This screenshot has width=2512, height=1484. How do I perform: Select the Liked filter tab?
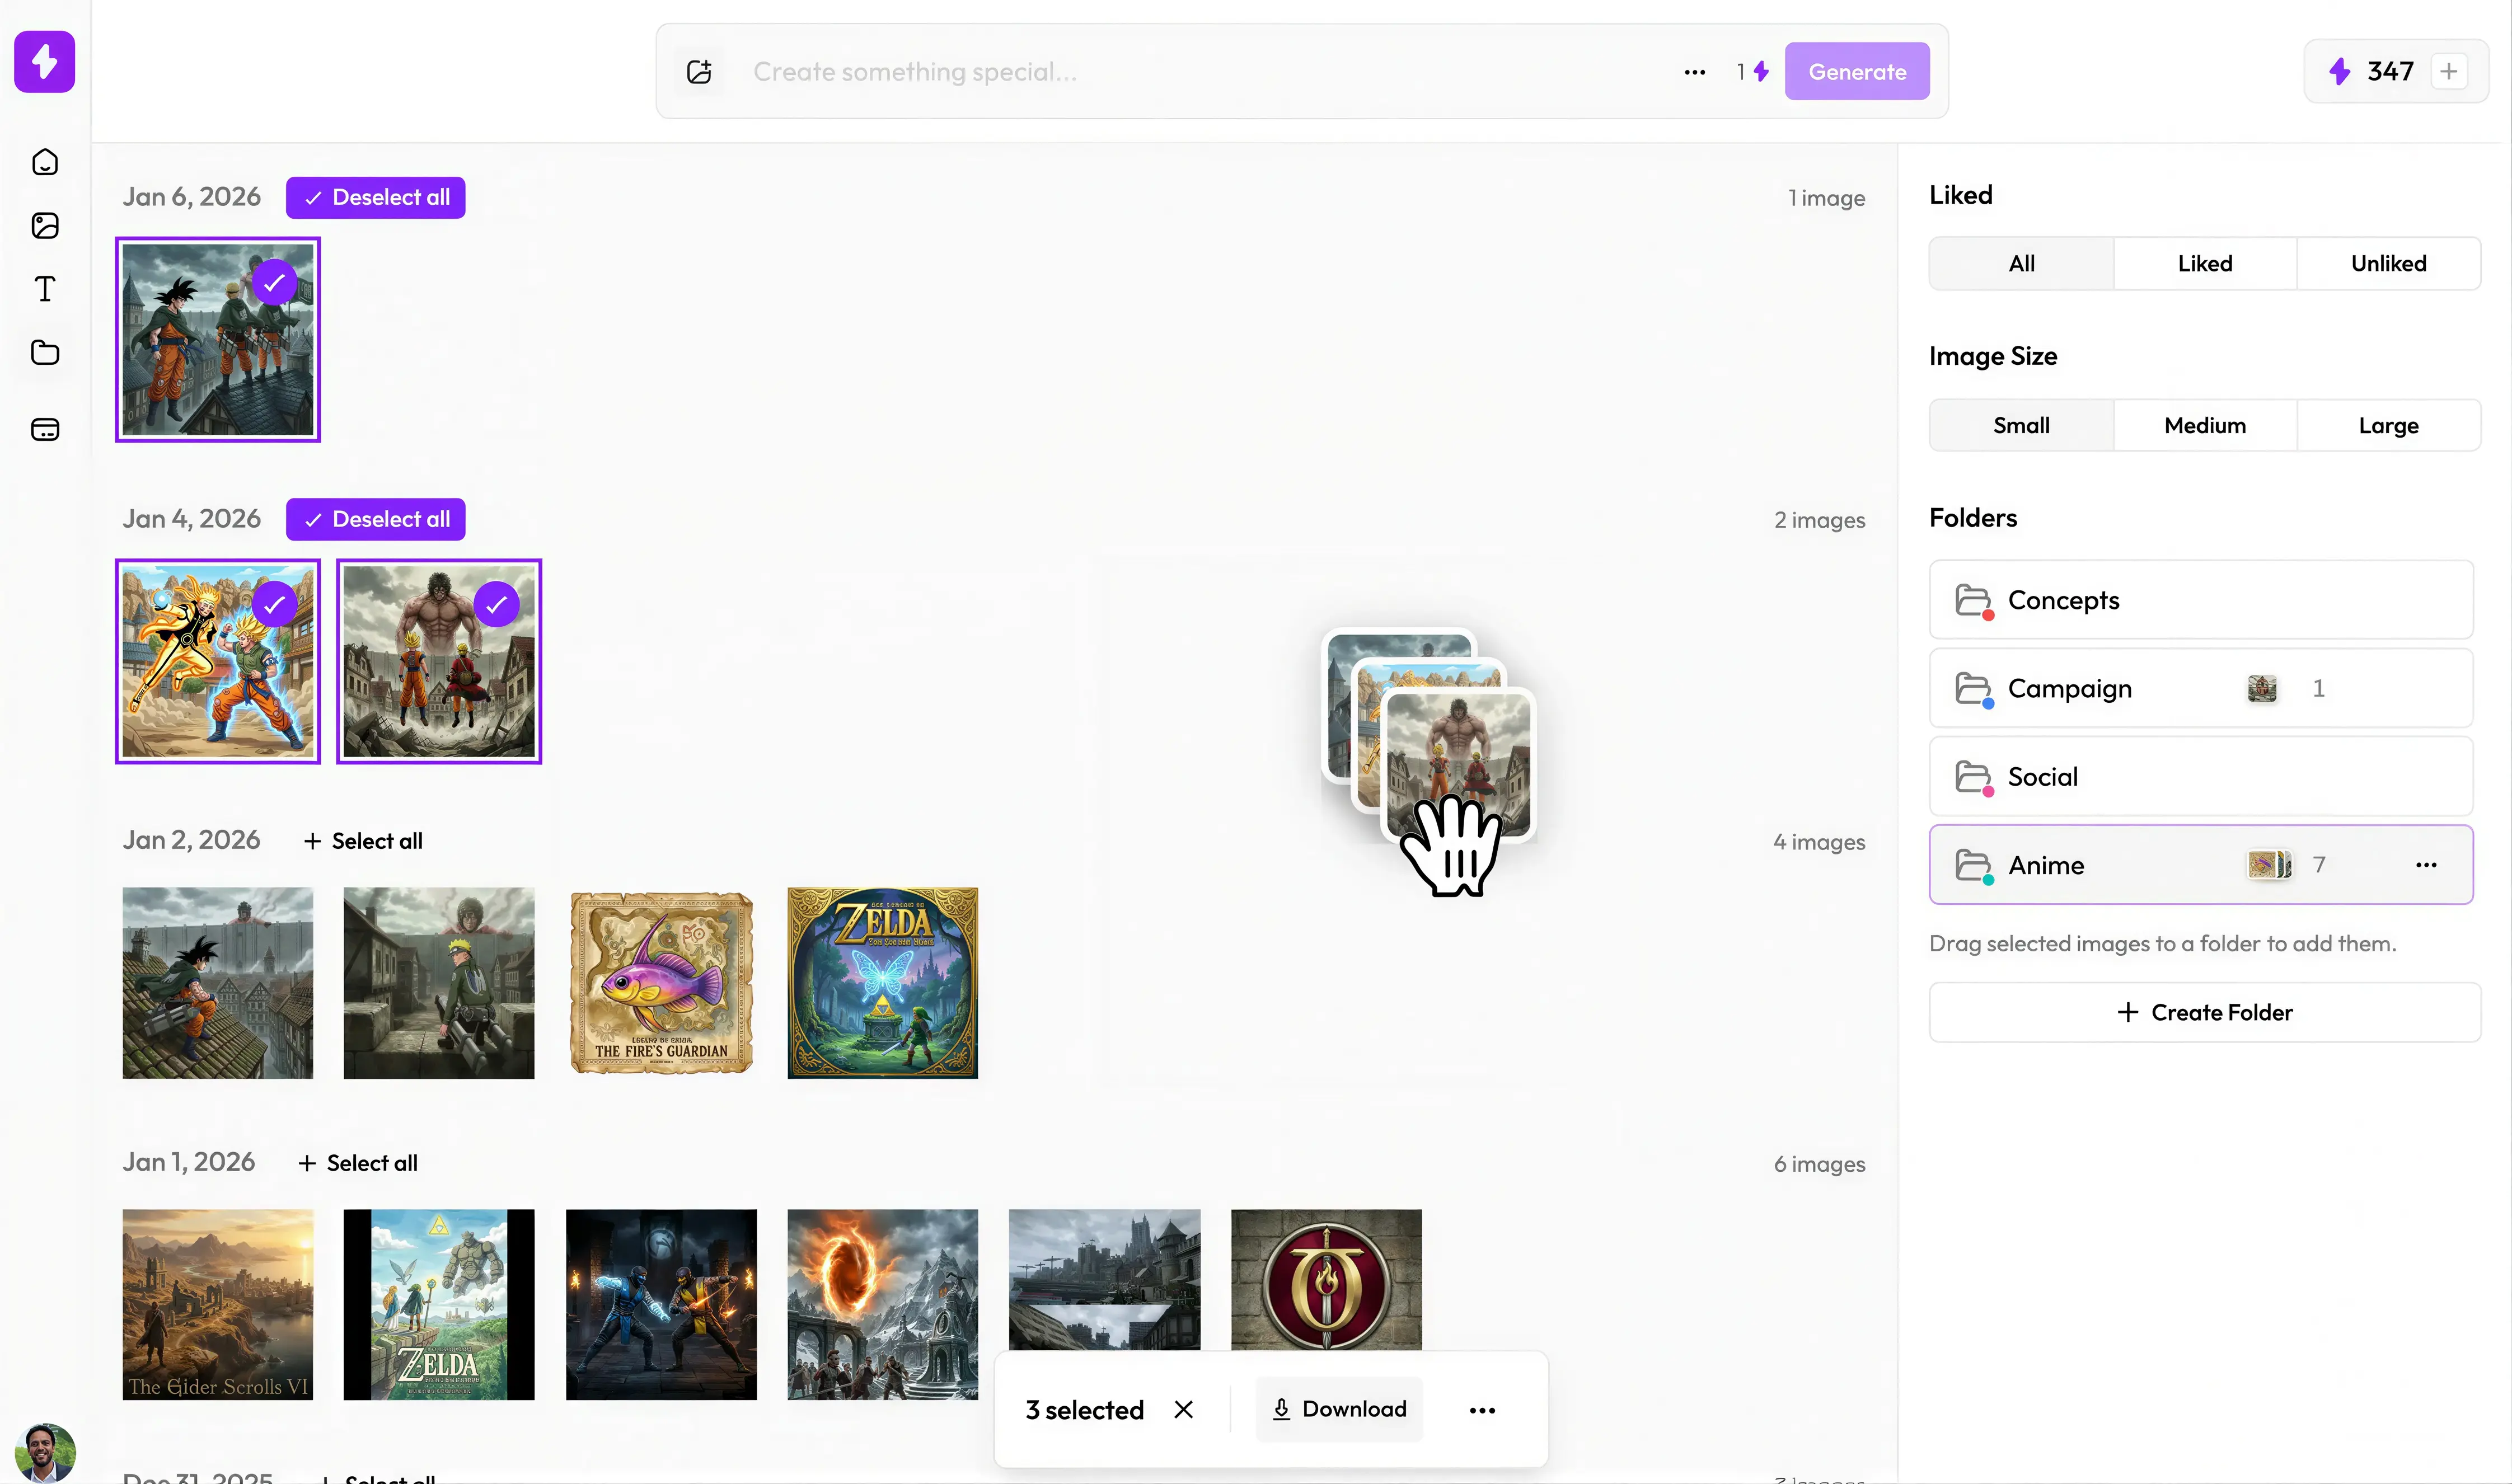pyautogui.click(x=2204, y=263)
